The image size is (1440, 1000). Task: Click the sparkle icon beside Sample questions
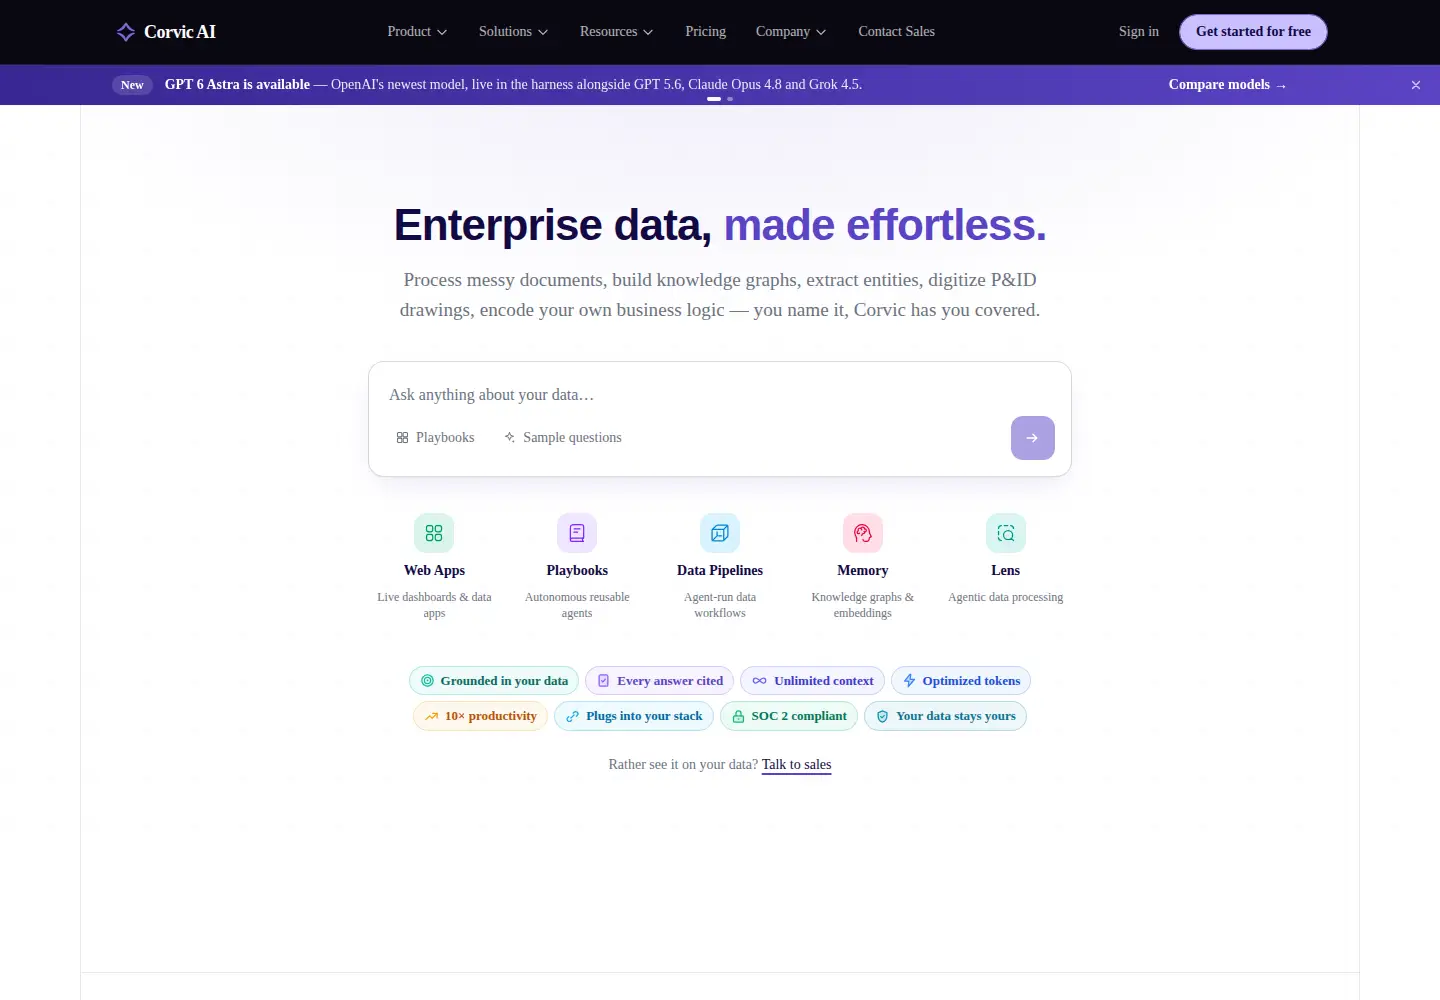click(x=510, y=438)
